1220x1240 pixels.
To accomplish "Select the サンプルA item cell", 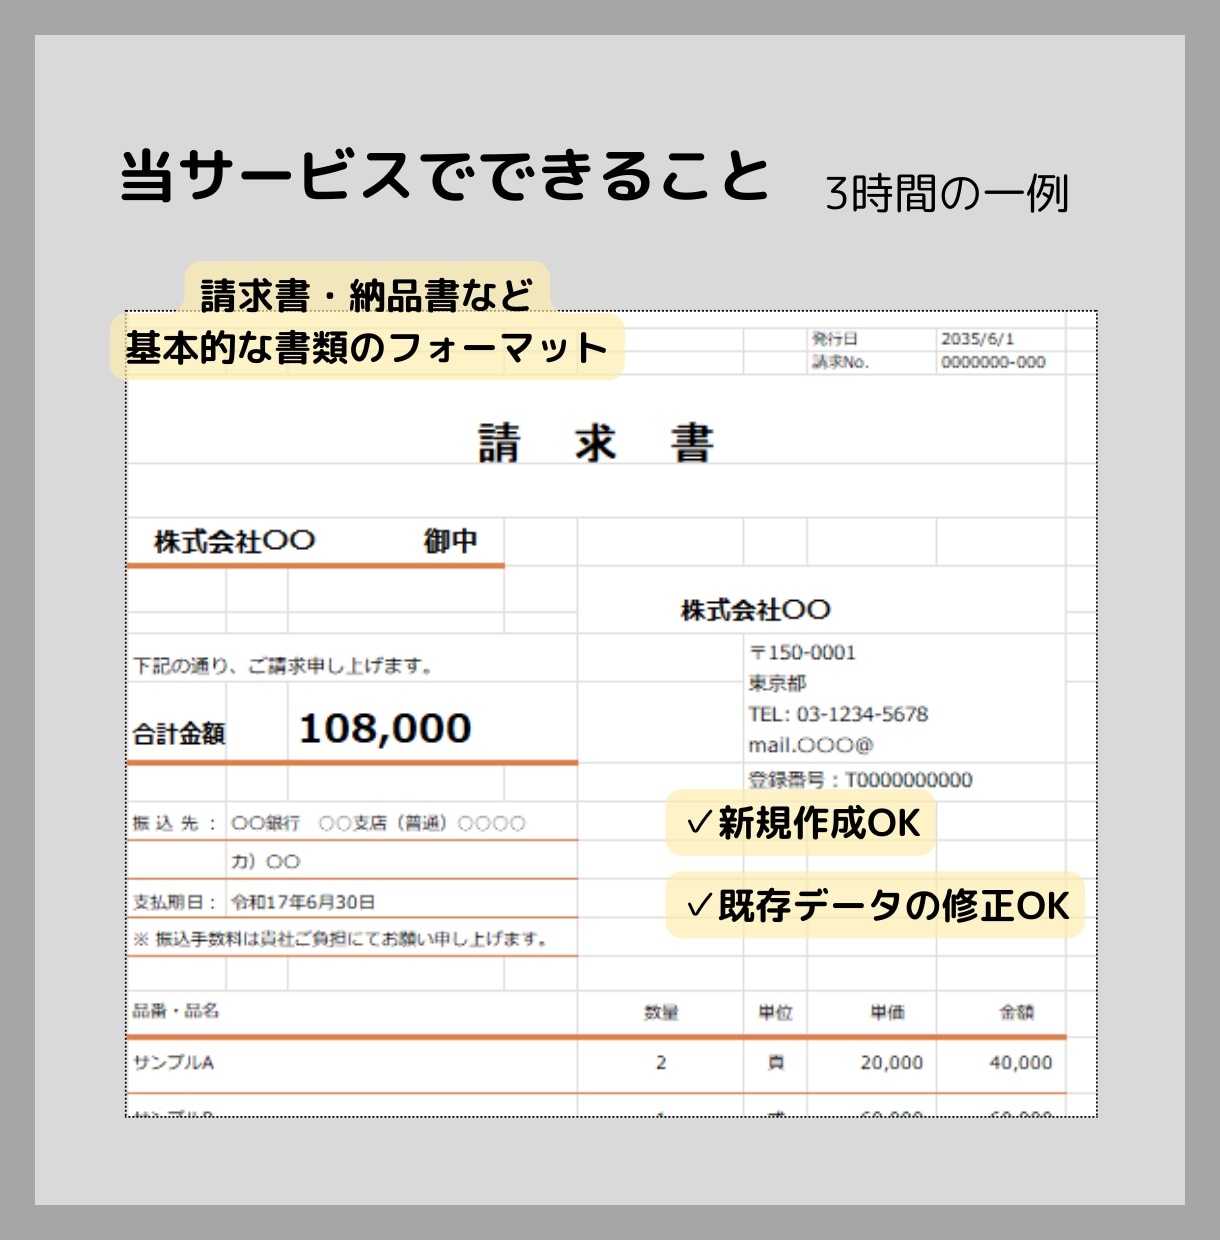I will pos(173,1063).
